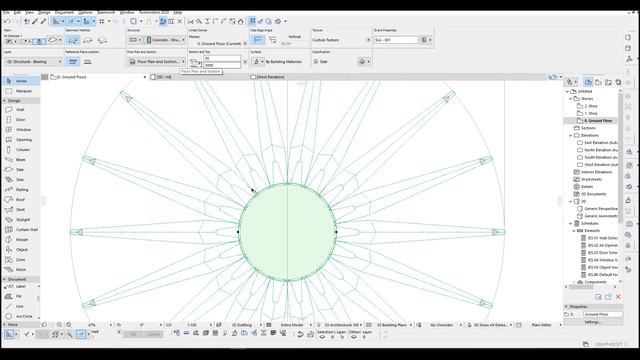Click the Settings... button in navigator
This screenshot has height=360, width=640.
click(593, 322)
